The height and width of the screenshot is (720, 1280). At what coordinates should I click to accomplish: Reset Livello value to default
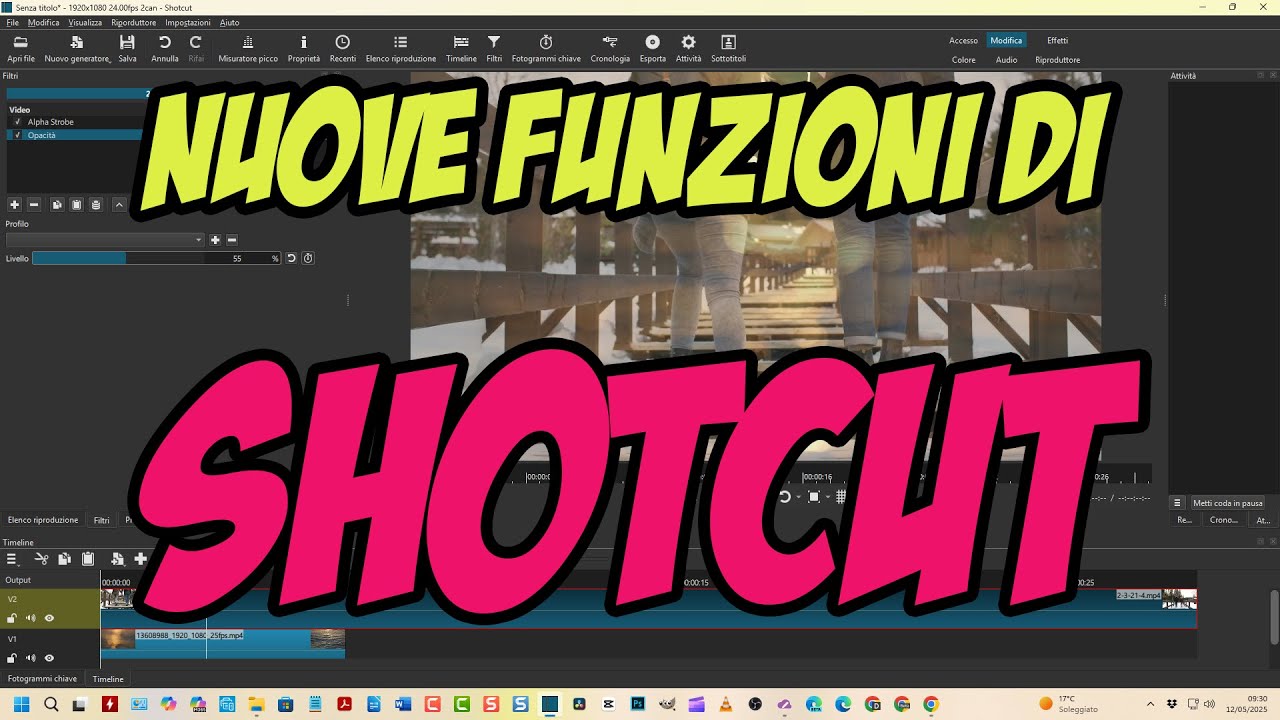(291, 258)
